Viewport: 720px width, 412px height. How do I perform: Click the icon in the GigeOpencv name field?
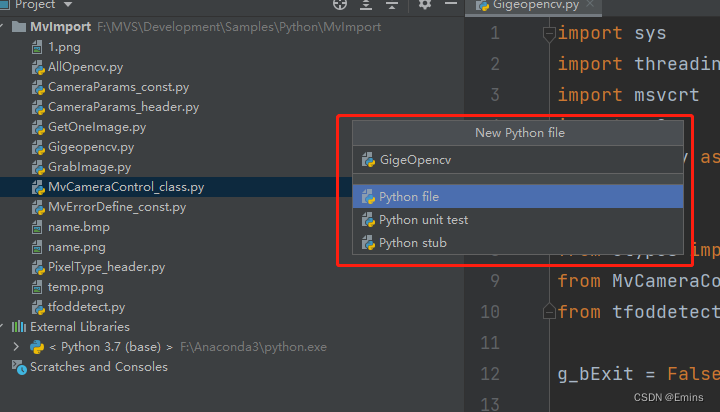pyautogui.click(x=368, y=160)
